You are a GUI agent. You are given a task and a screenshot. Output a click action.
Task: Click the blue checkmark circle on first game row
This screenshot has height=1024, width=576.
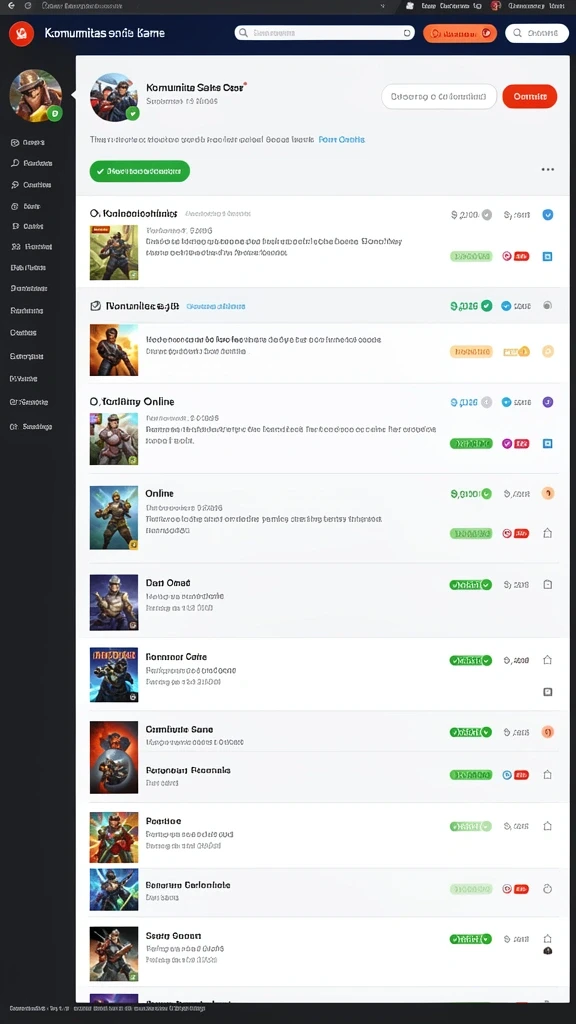click(548, 214)
